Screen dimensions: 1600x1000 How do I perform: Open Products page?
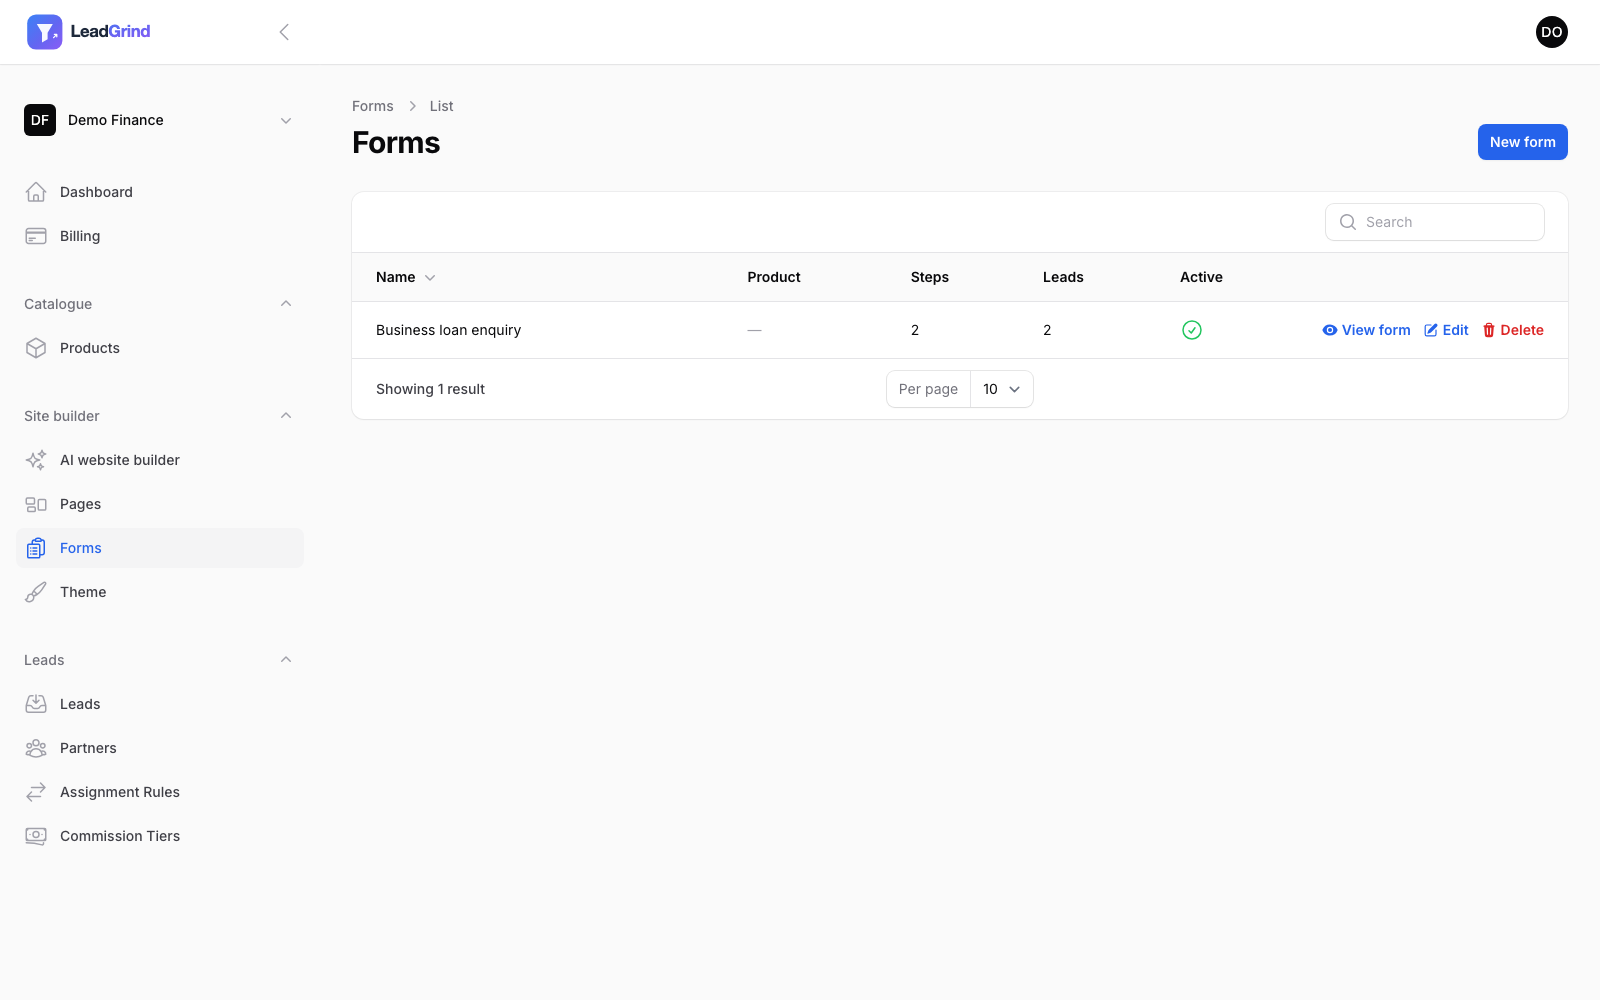click(160, 348)
